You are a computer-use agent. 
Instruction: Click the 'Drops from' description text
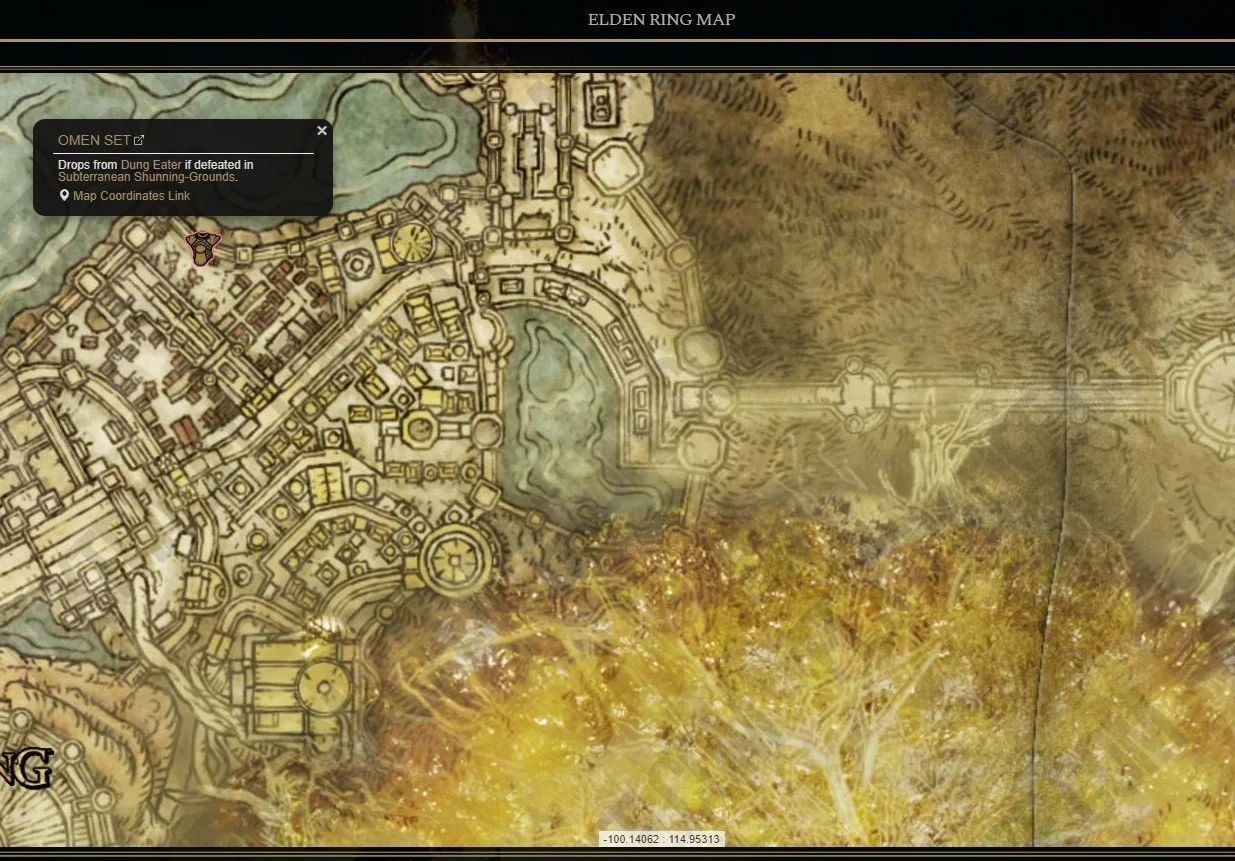88,164
